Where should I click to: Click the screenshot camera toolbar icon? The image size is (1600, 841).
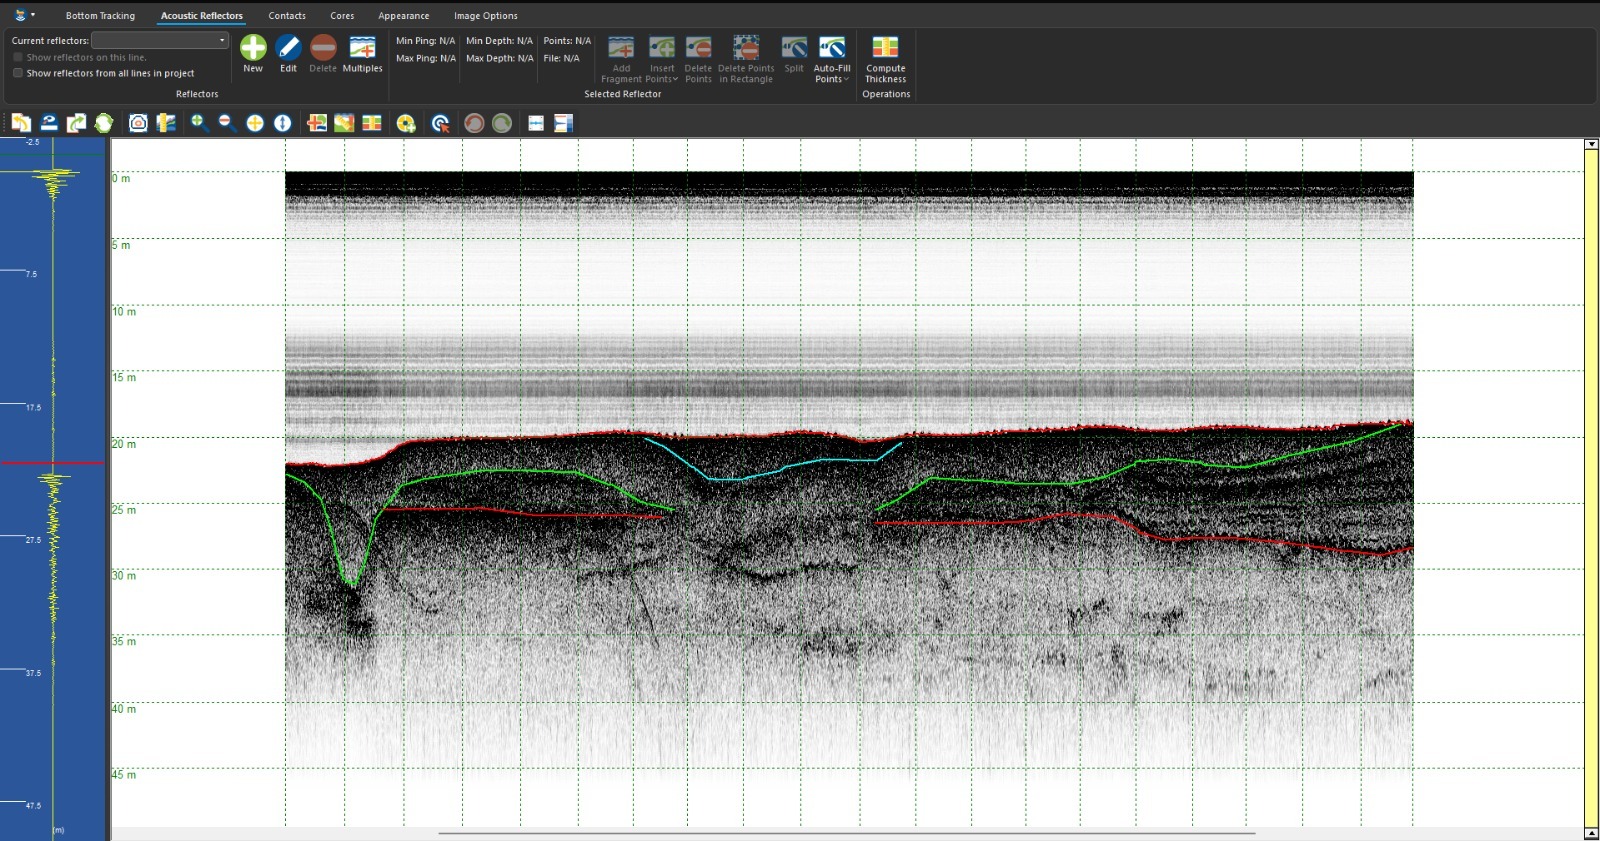click(138, 123)
